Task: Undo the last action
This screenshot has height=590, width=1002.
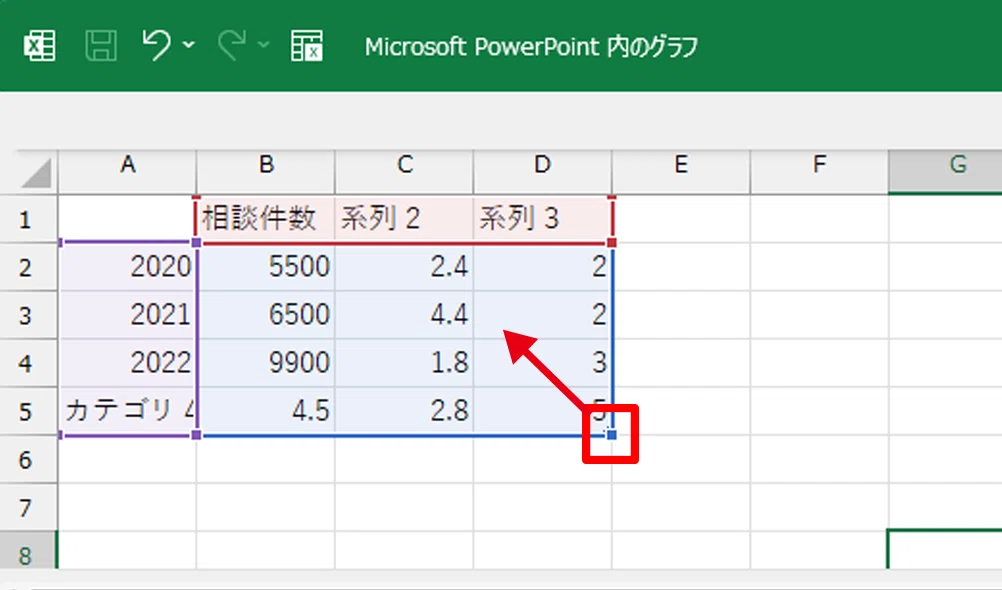Action: [x=157, y=45]
